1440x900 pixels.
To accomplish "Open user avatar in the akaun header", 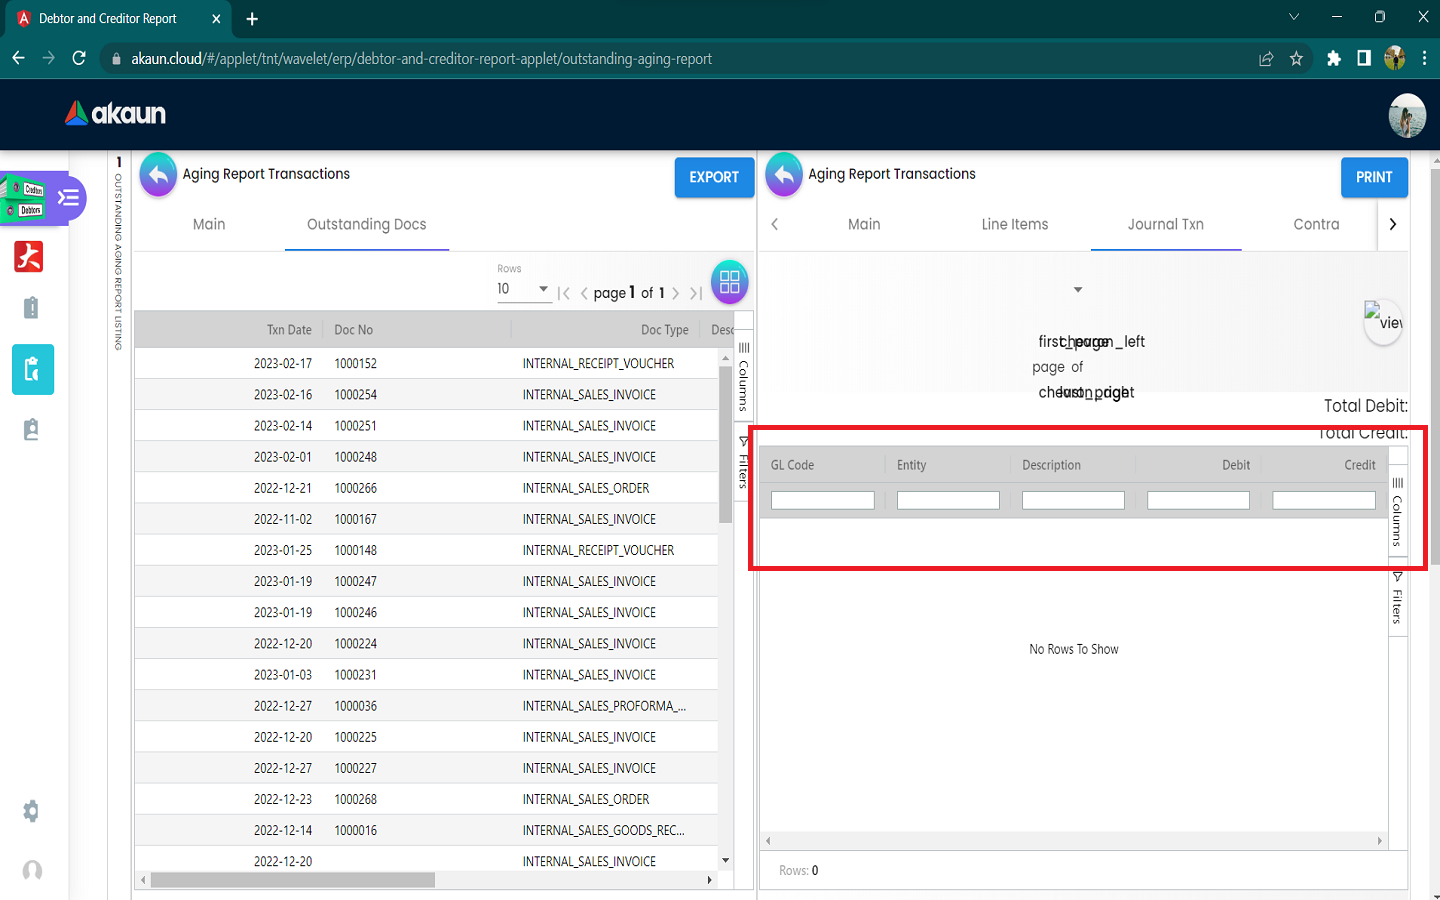I will (x=1406, y=115).
